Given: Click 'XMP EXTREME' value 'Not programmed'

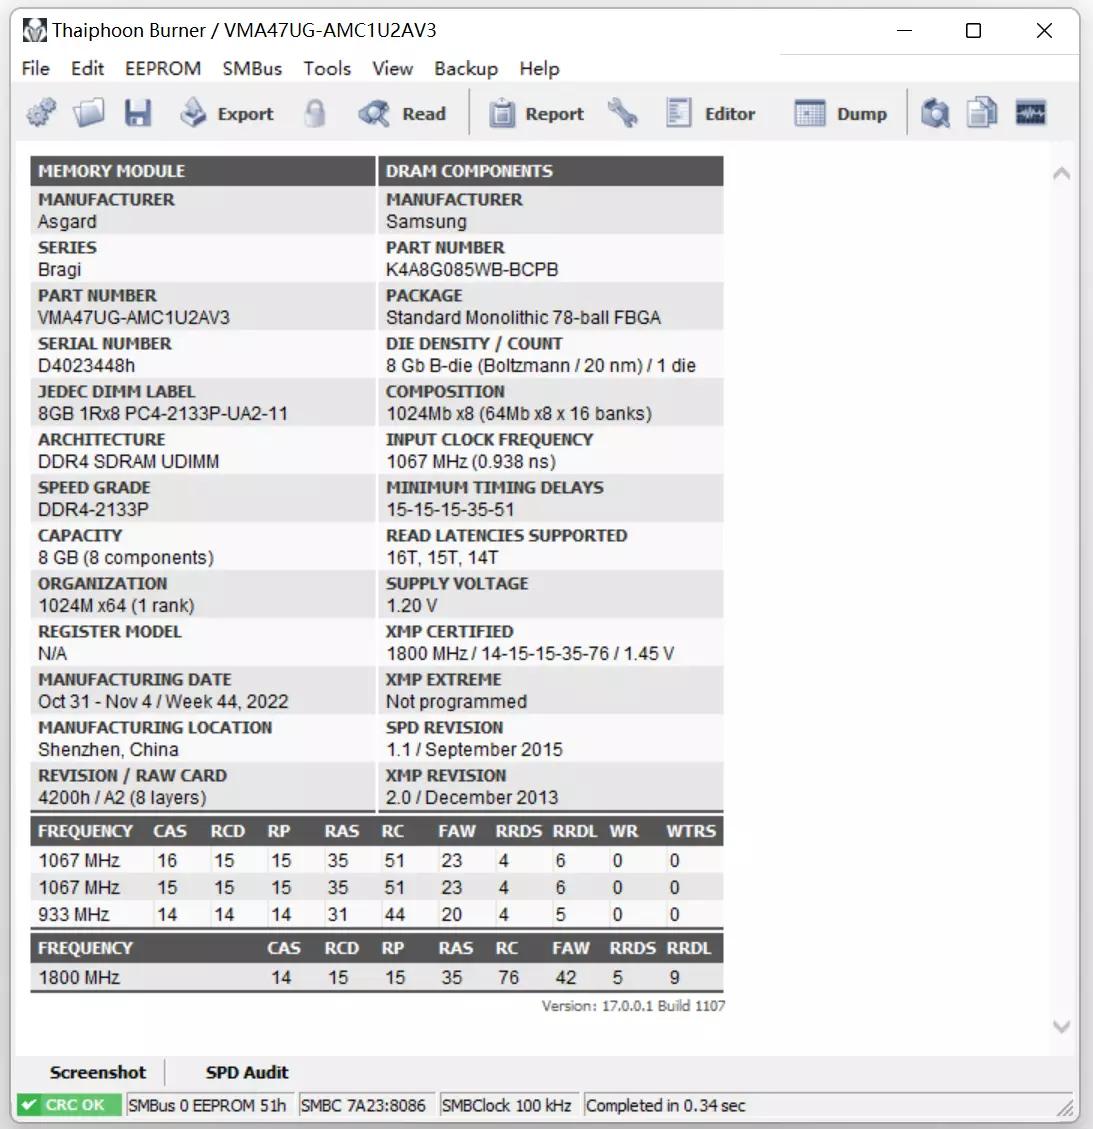Looking at the screenshot, I should click(456, 701).
